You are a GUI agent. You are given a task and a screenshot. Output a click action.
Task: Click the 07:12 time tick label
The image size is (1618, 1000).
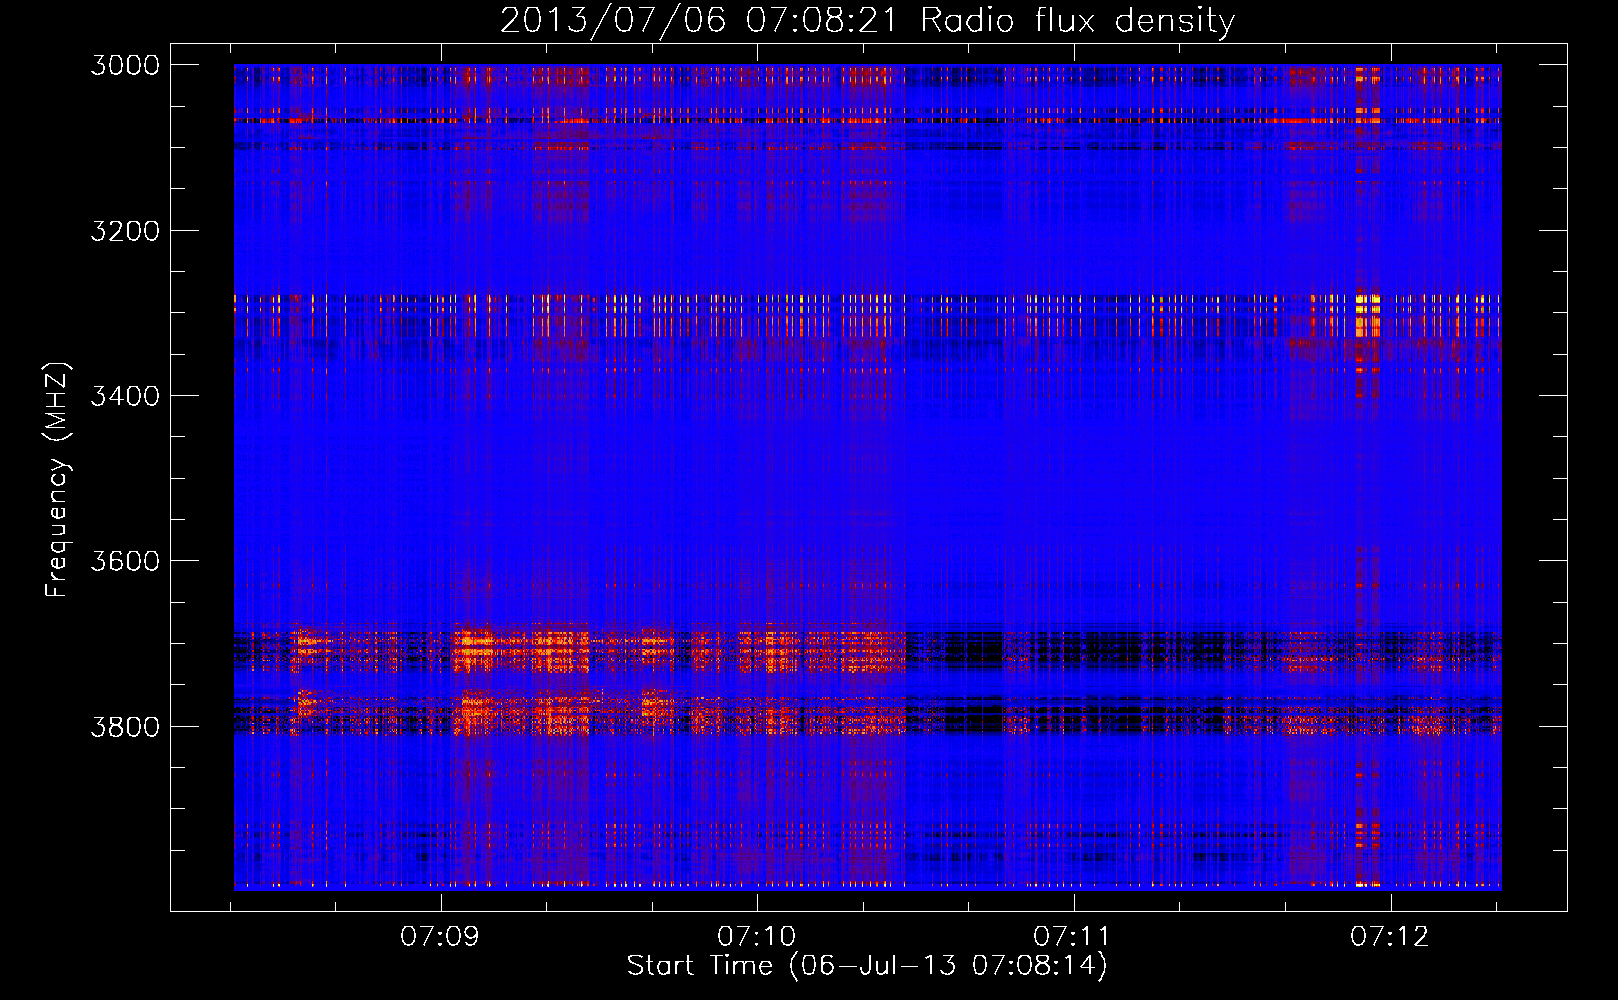click(x=1390, y=937)
